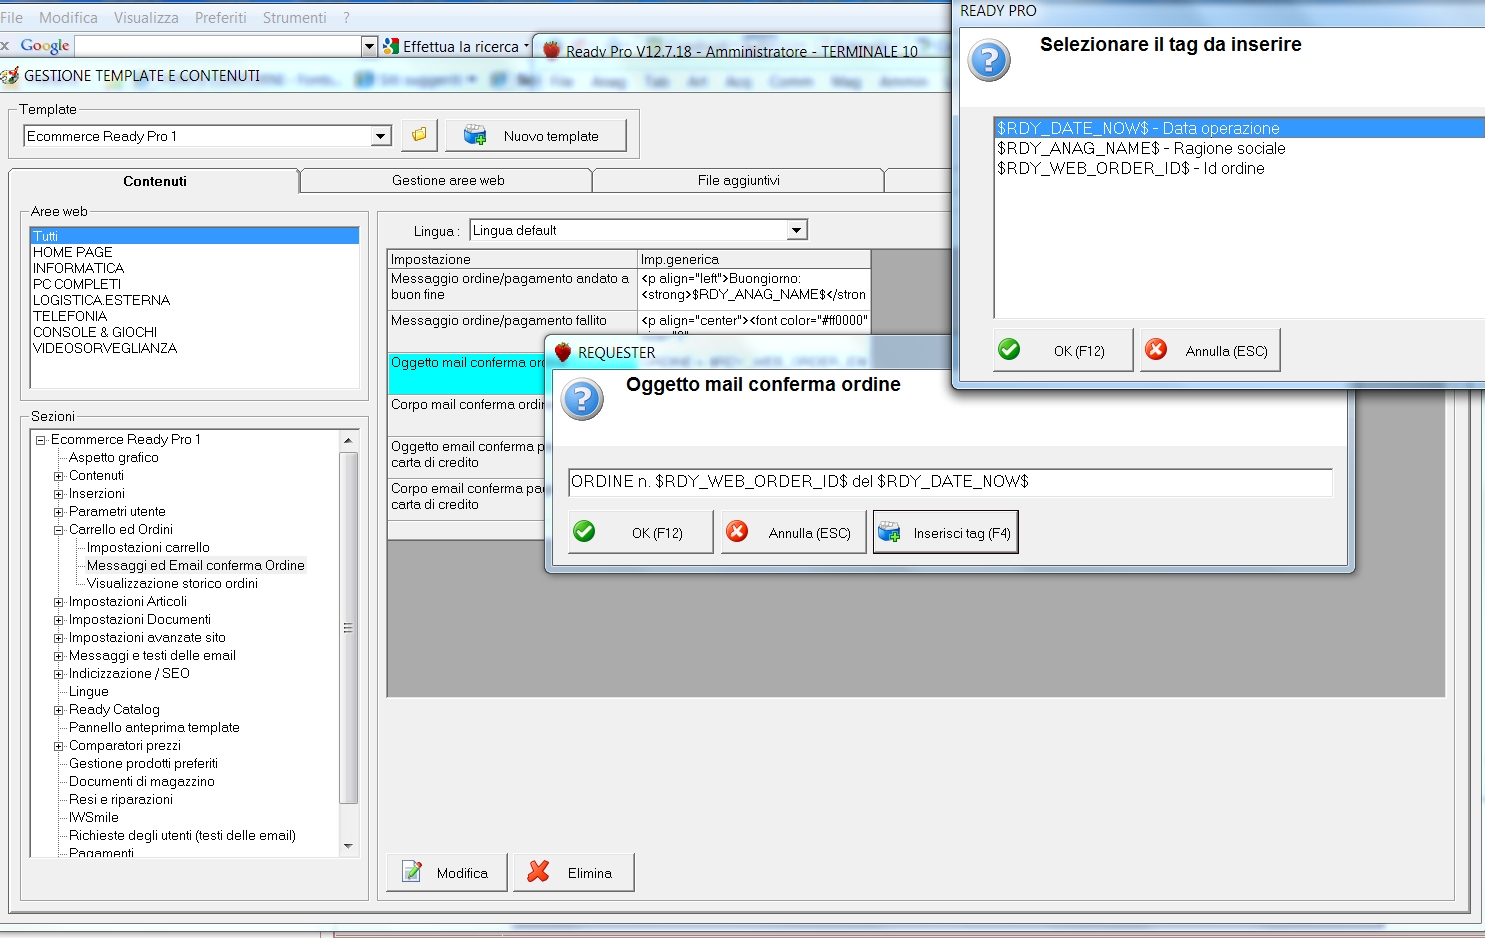Open the File menu
Screen dimensions: 1485x938
pyautogui.click(x=12, y=17)
